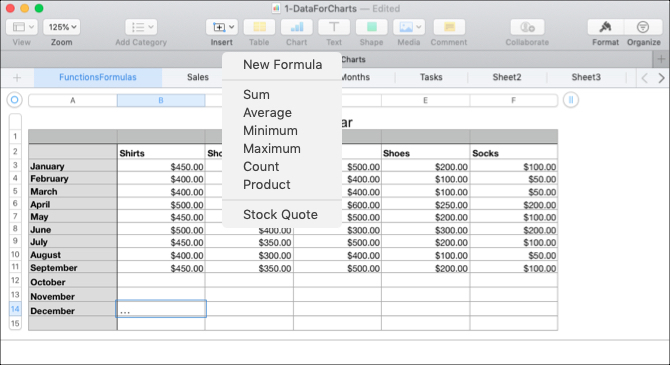The image size is (670, 365).
Task: Click the add-column handle
Action: point(571,100)
